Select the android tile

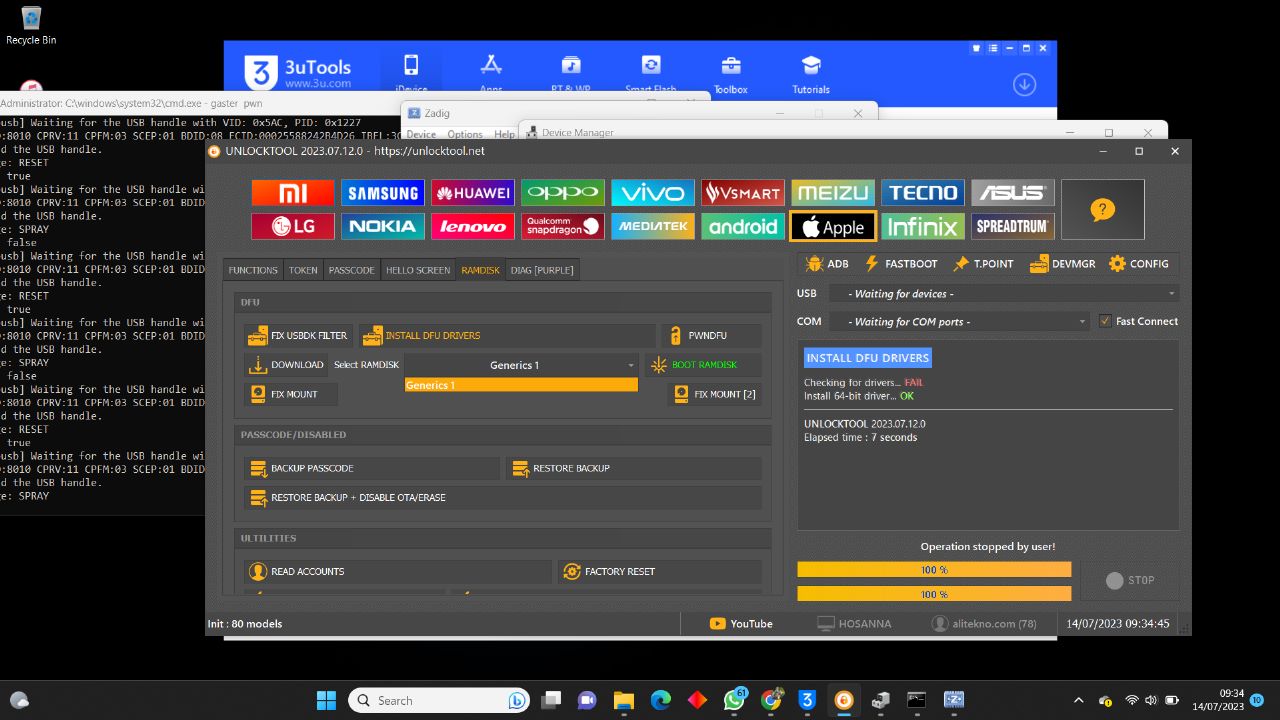(x=743, y=226)
